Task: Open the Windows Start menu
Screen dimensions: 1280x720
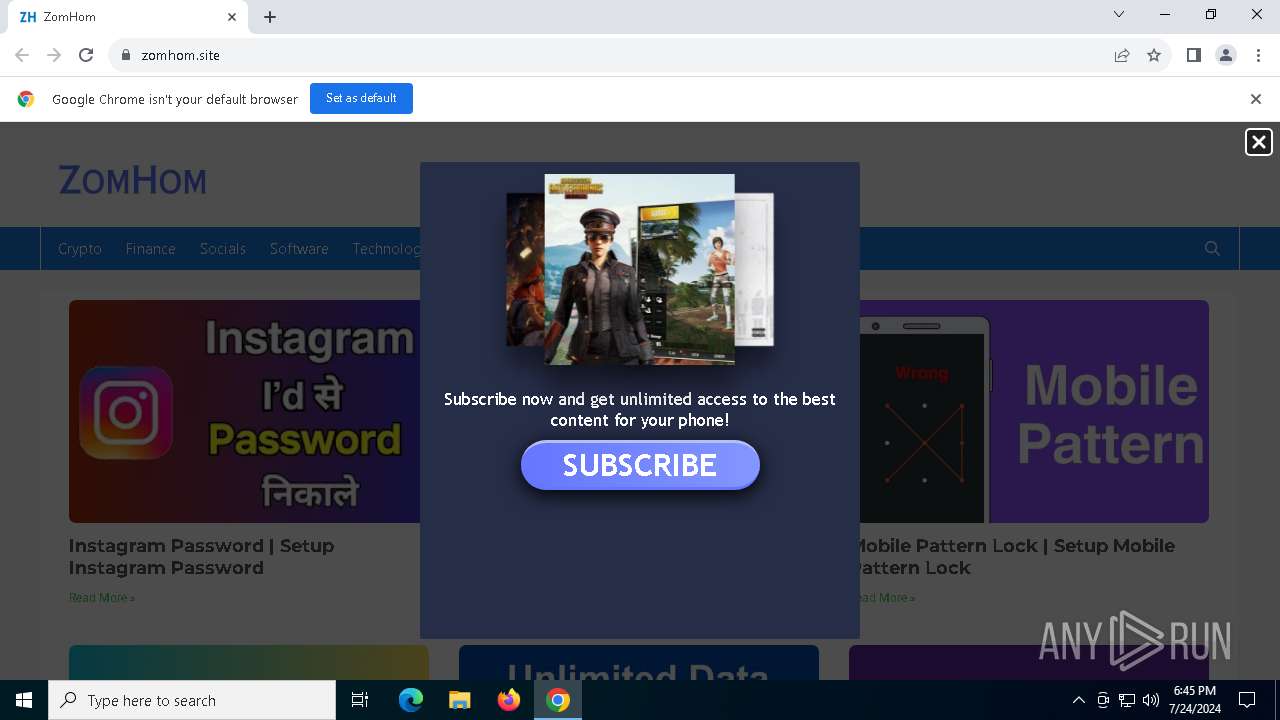Action: pyautogui.click(x=24, y=700)
